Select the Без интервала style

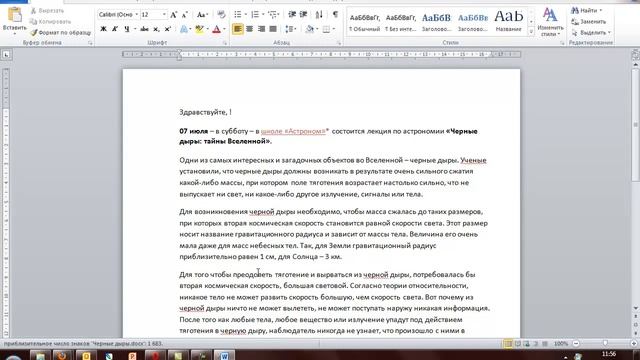pos(400,22)
